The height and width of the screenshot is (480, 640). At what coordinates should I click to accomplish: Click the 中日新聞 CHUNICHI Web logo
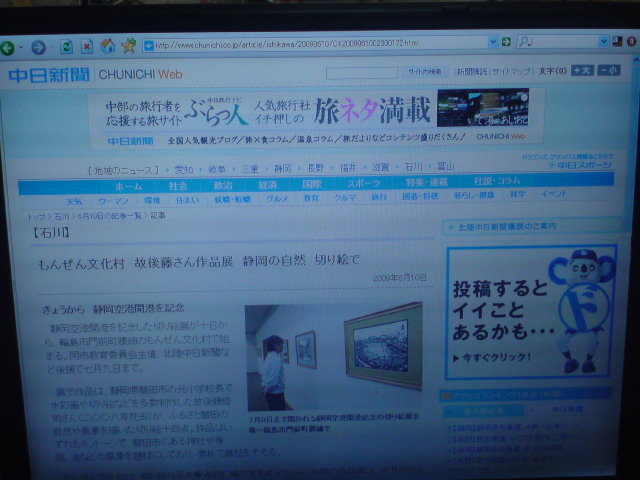click(95, 75)
